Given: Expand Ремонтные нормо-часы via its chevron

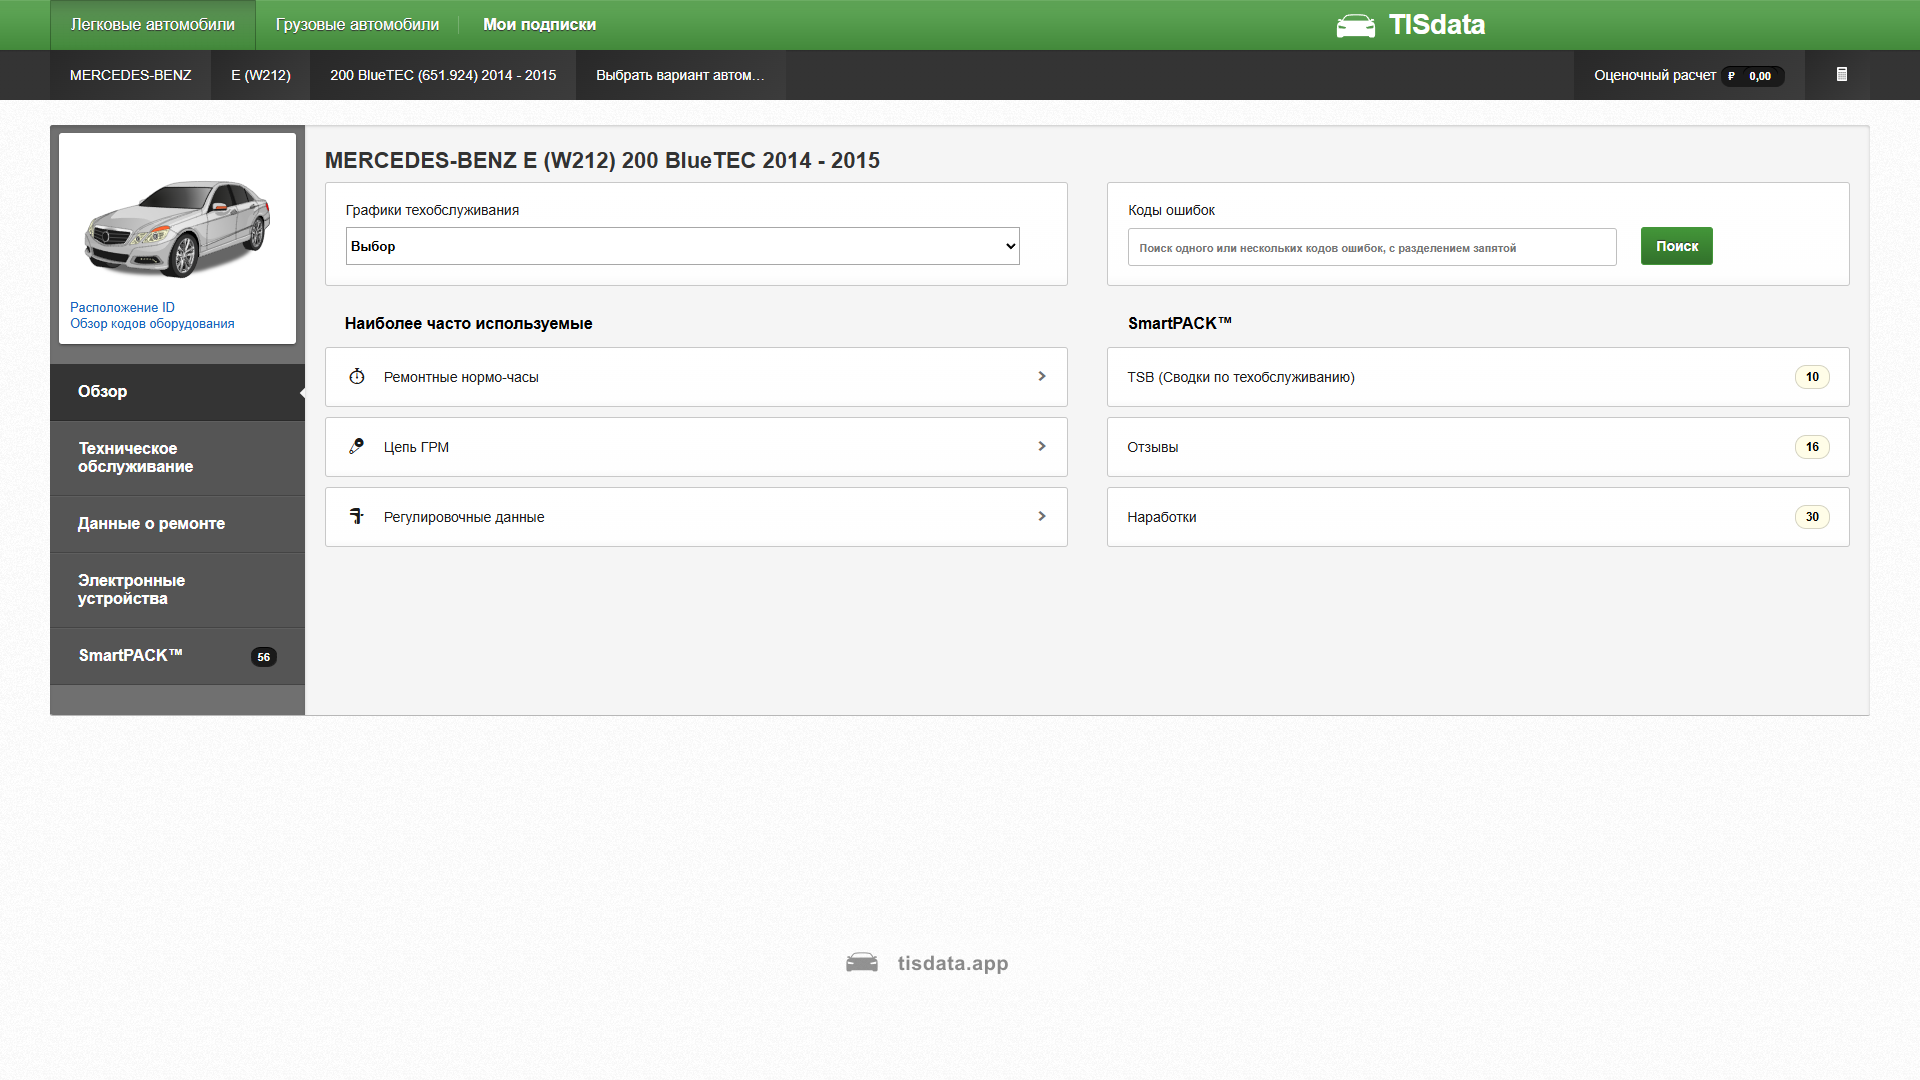Looking at the screenshot, I should (1042, 376).
